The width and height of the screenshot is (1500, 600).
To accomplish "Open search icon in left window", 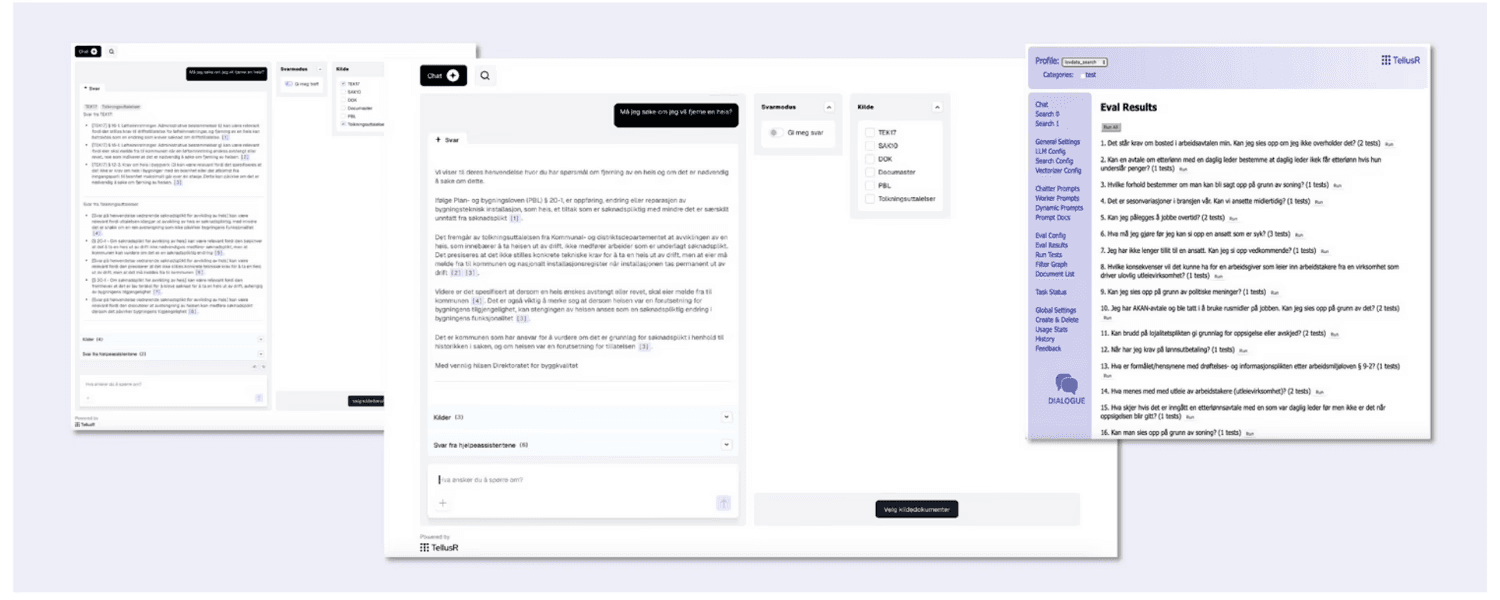I will [x=112, y=51].
